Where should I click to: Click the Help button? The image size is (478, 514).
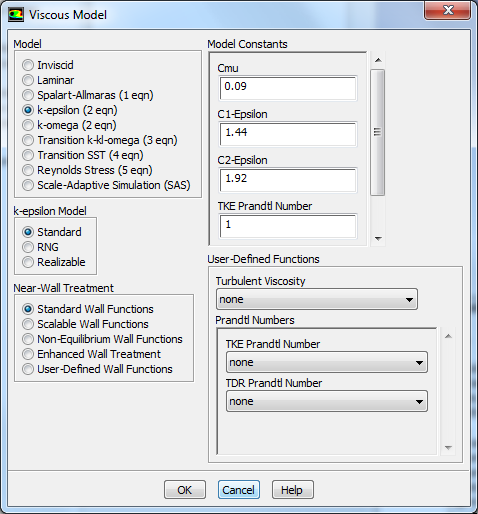(x=292, y=490)
